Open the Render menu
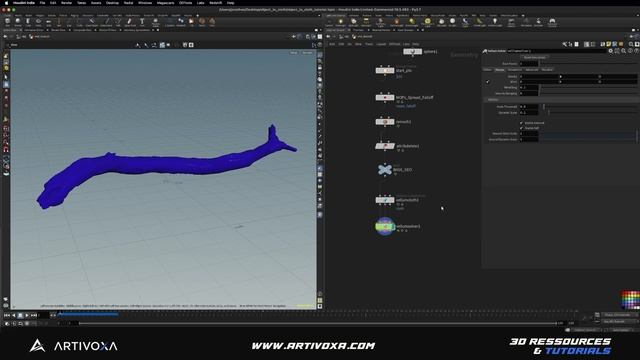The height and width of the screenshot is (360, 640). tap(66, 3)
